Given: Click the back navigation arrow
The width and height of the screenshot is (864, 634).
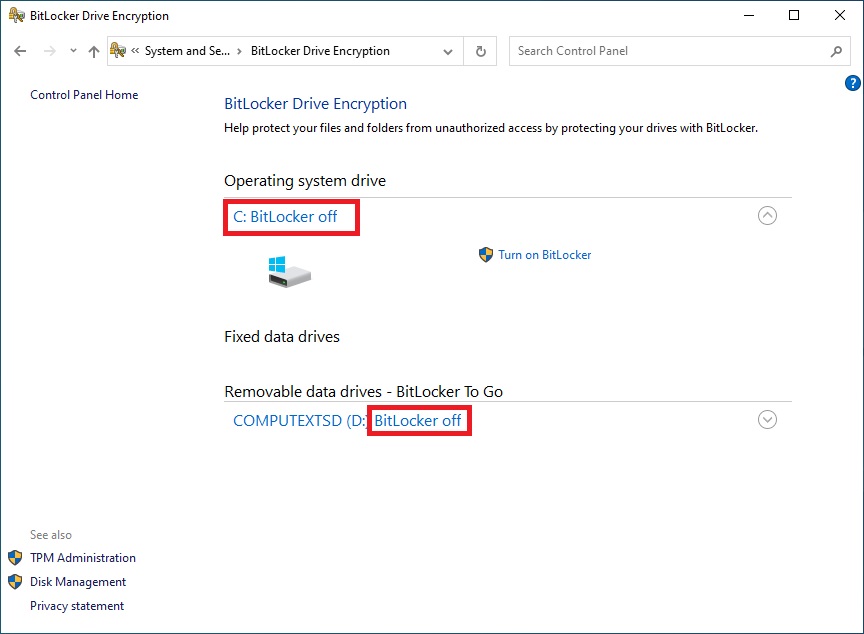Looking at the screenshot, I should [20, 50].
